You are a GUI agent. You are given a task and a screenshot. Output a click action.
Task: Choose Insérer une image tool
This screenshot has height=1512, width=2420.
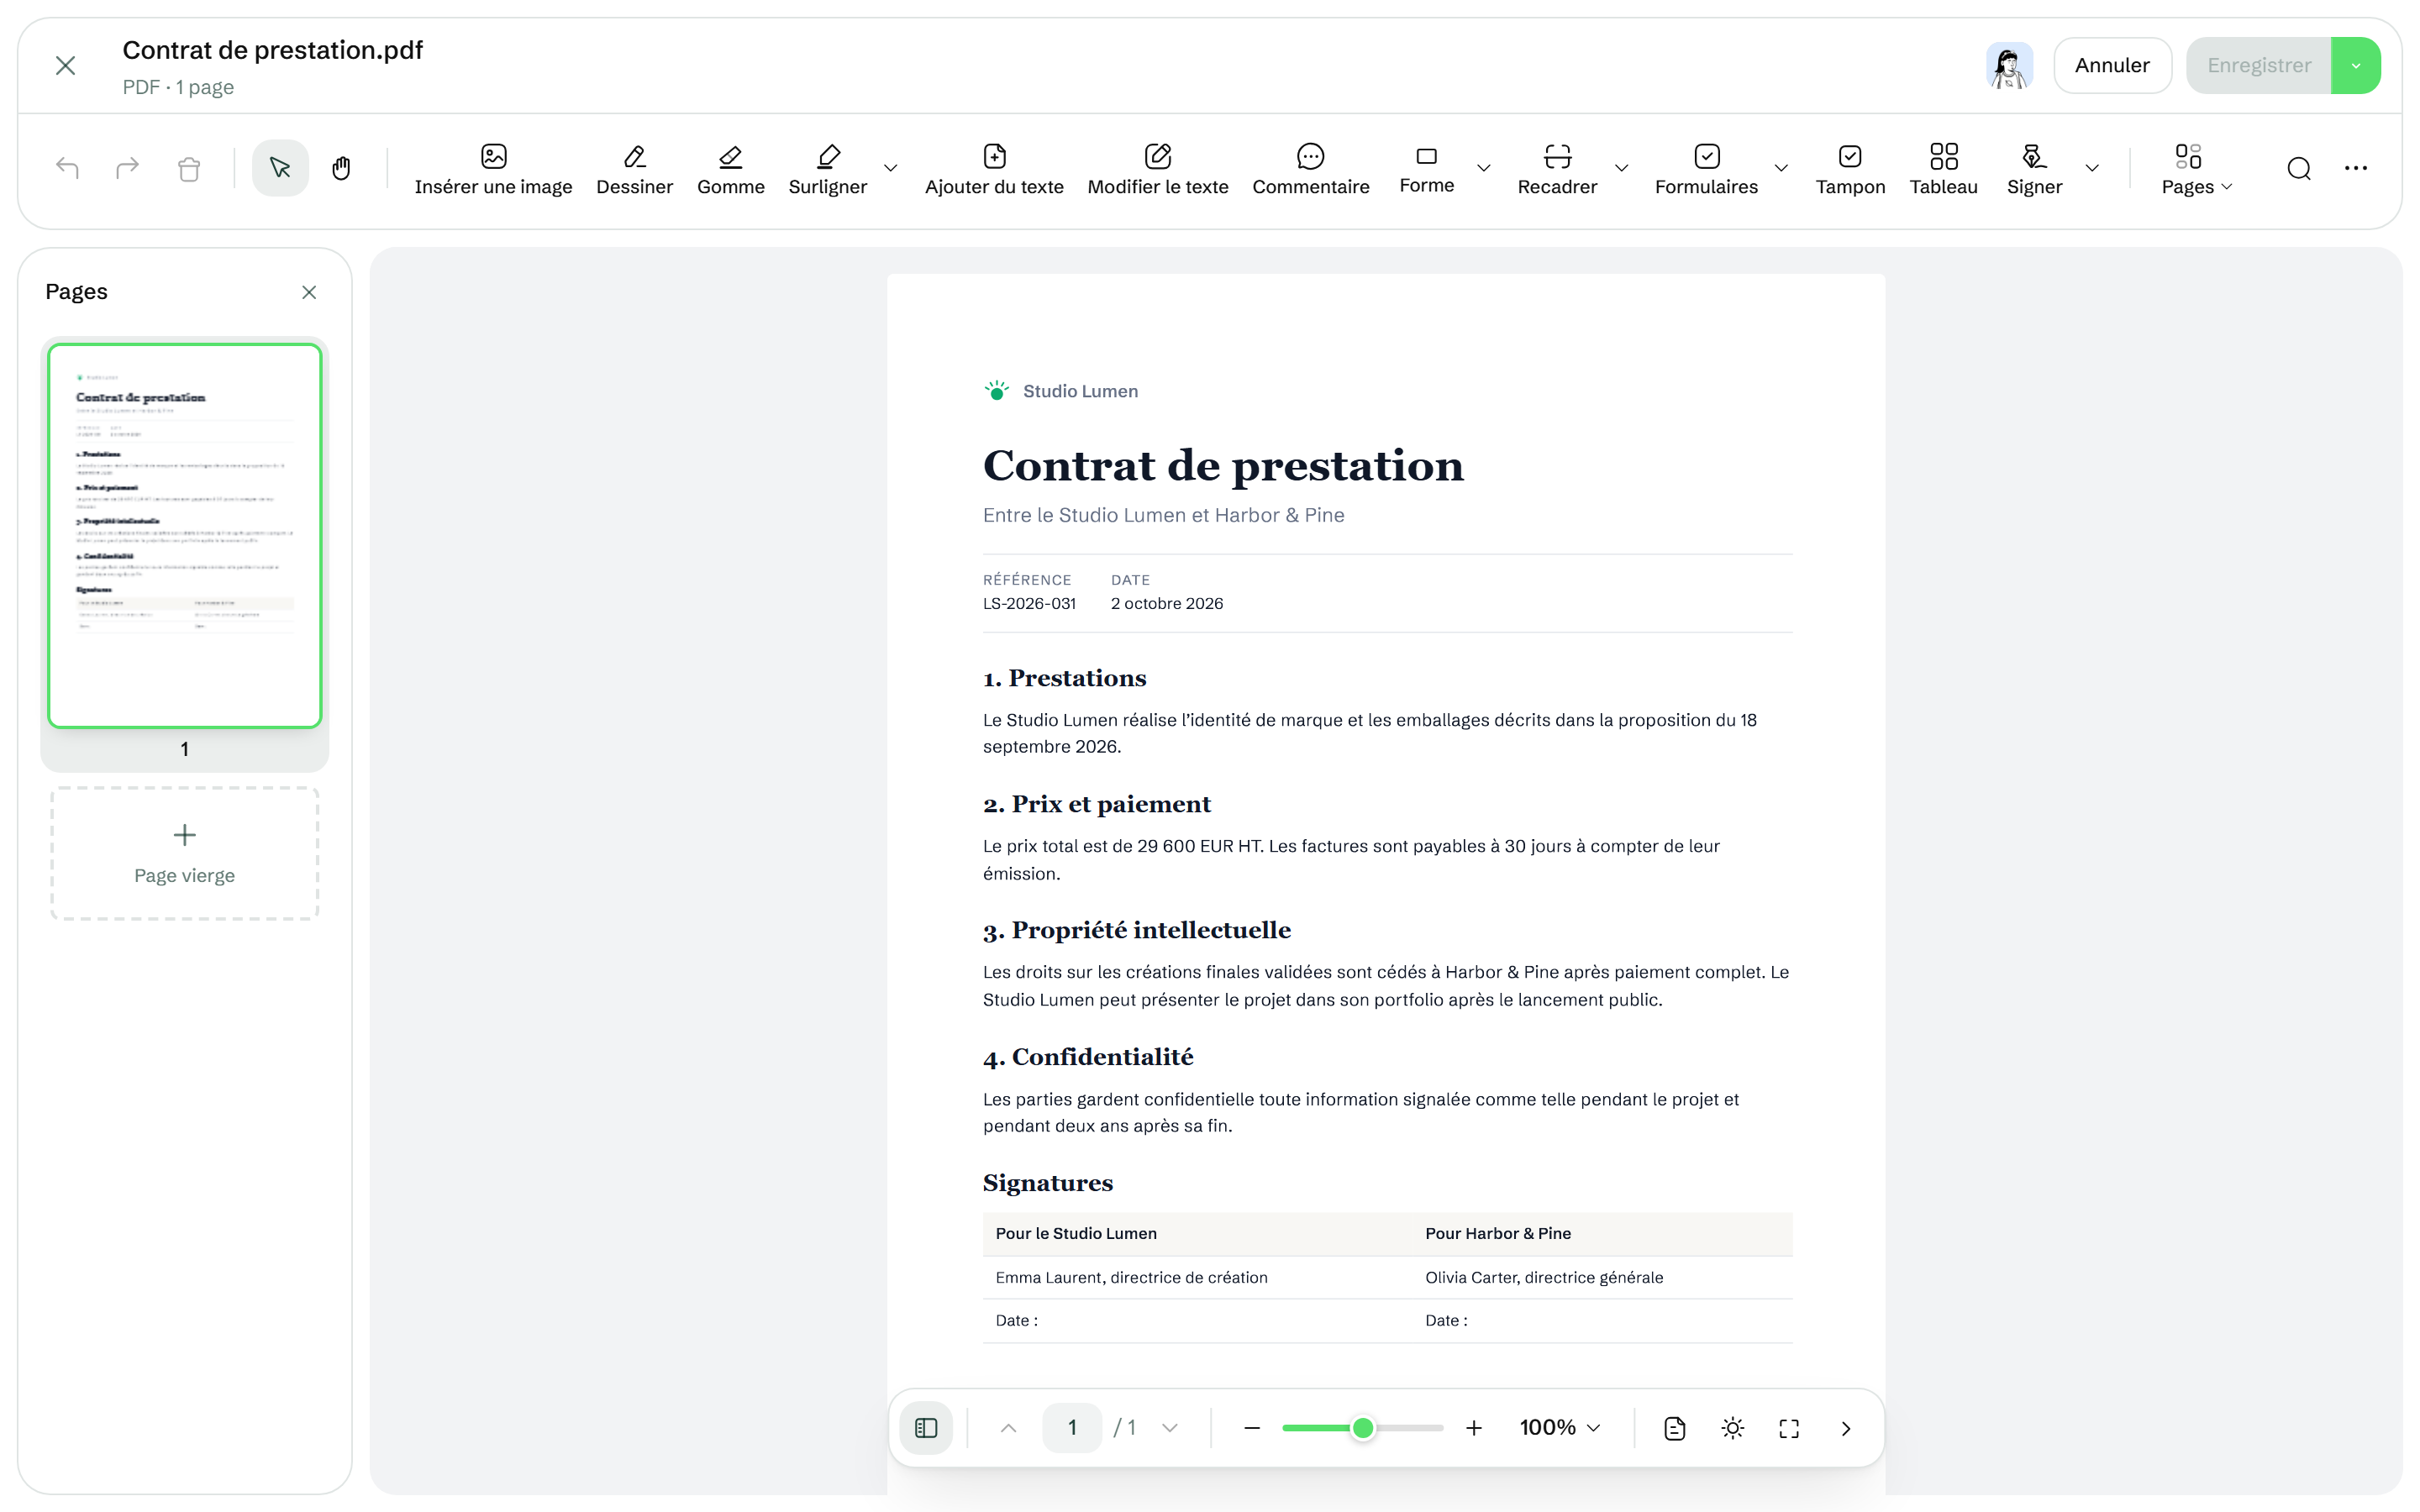point(493,169)
